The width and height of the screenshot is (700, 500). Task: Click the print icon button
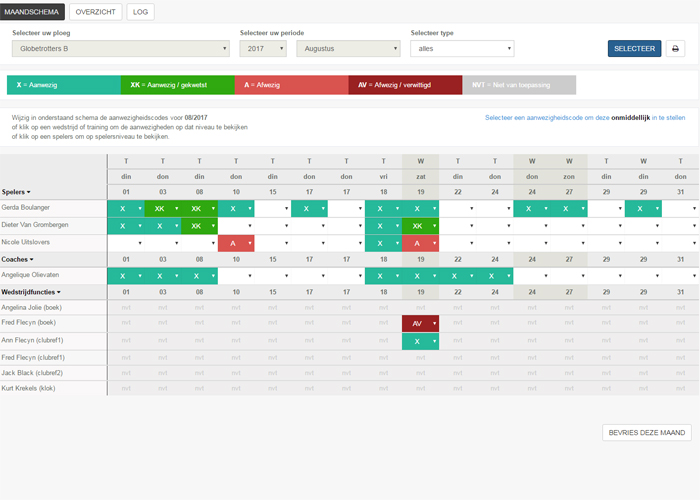pyautogui.click(x=675, y=49)
